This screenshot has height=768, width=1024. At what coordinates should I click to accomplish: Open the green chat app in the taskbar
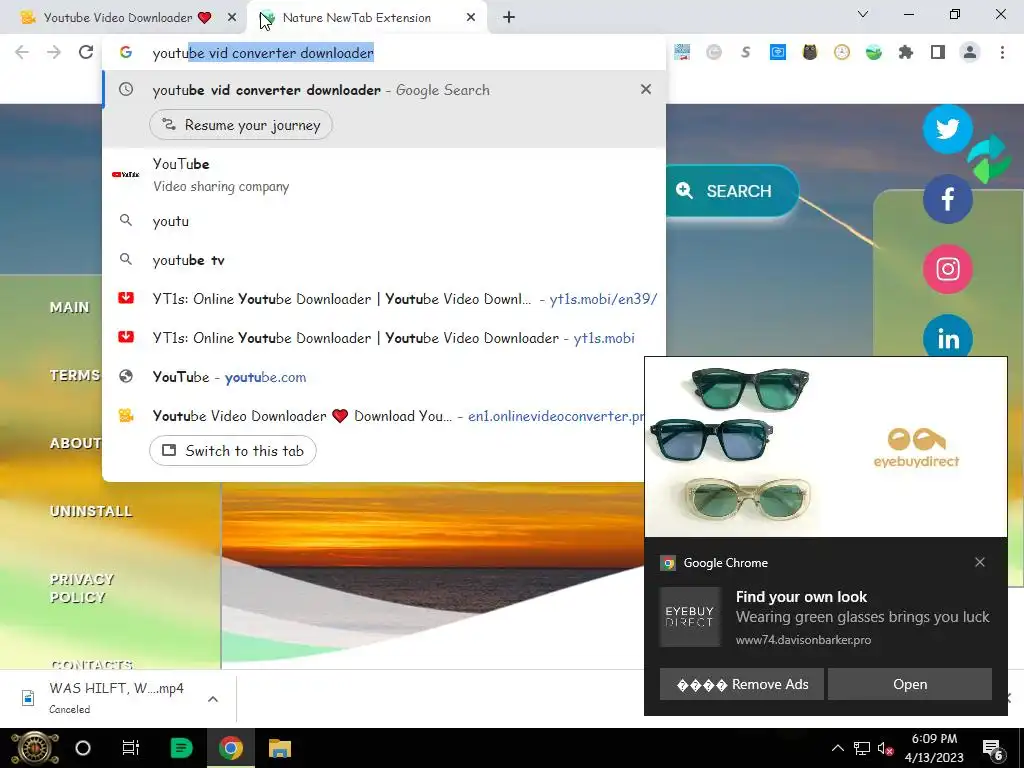click(181, 748)
